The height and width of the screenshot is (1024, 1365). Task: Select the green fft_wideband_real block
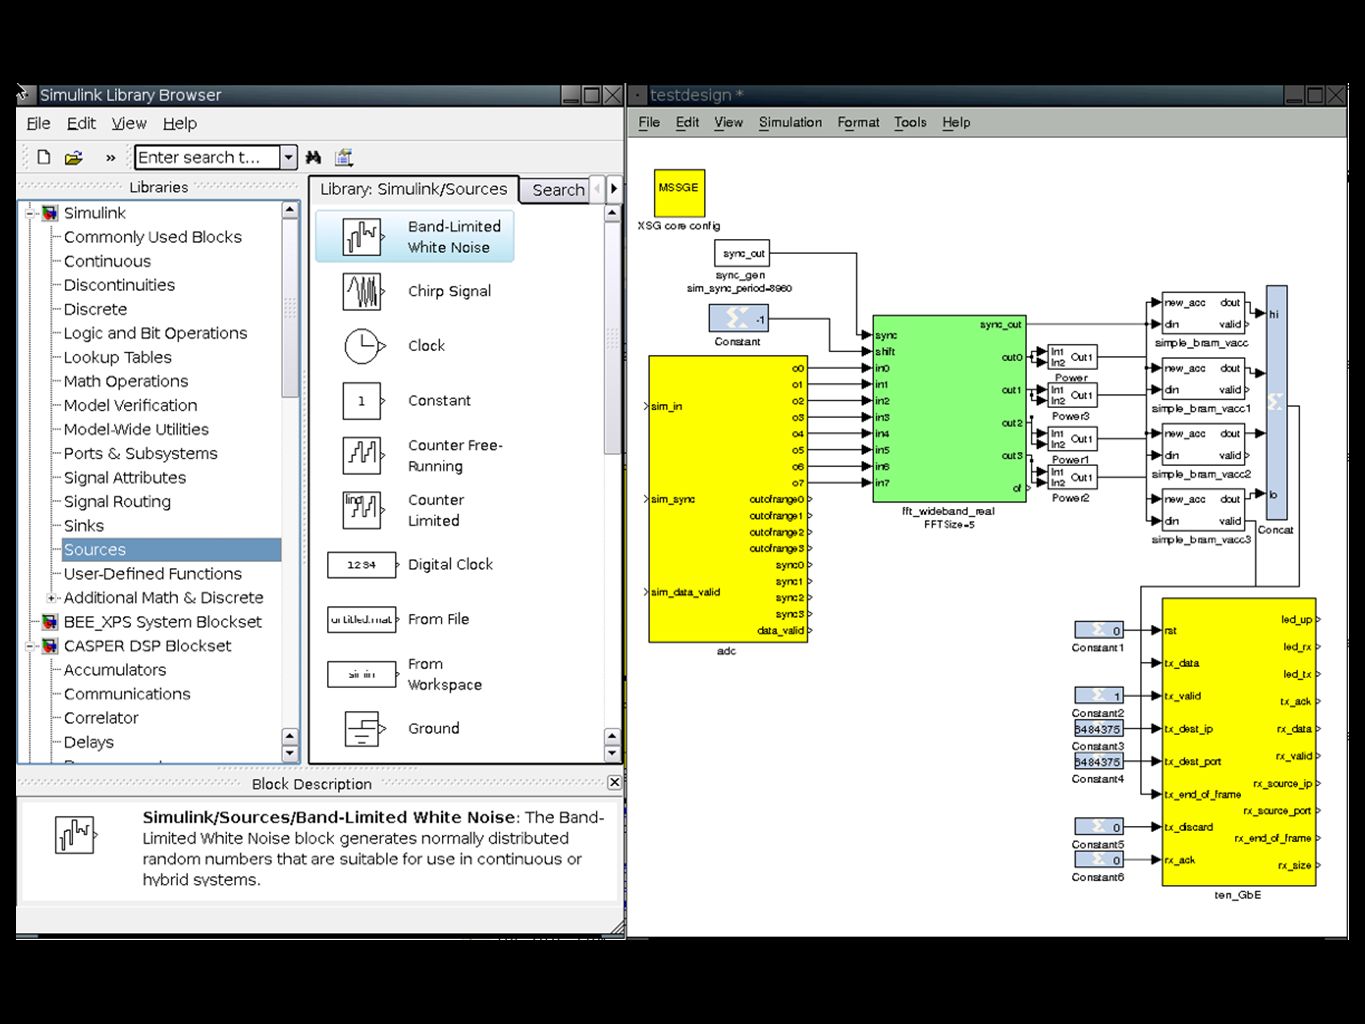pos(949,409)
